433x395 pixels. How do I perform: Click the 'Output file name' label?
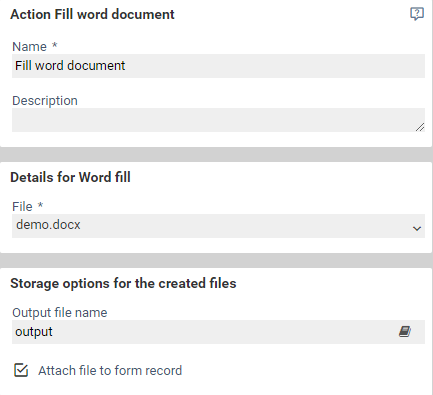pyautogui.click(x=60, y=313)
